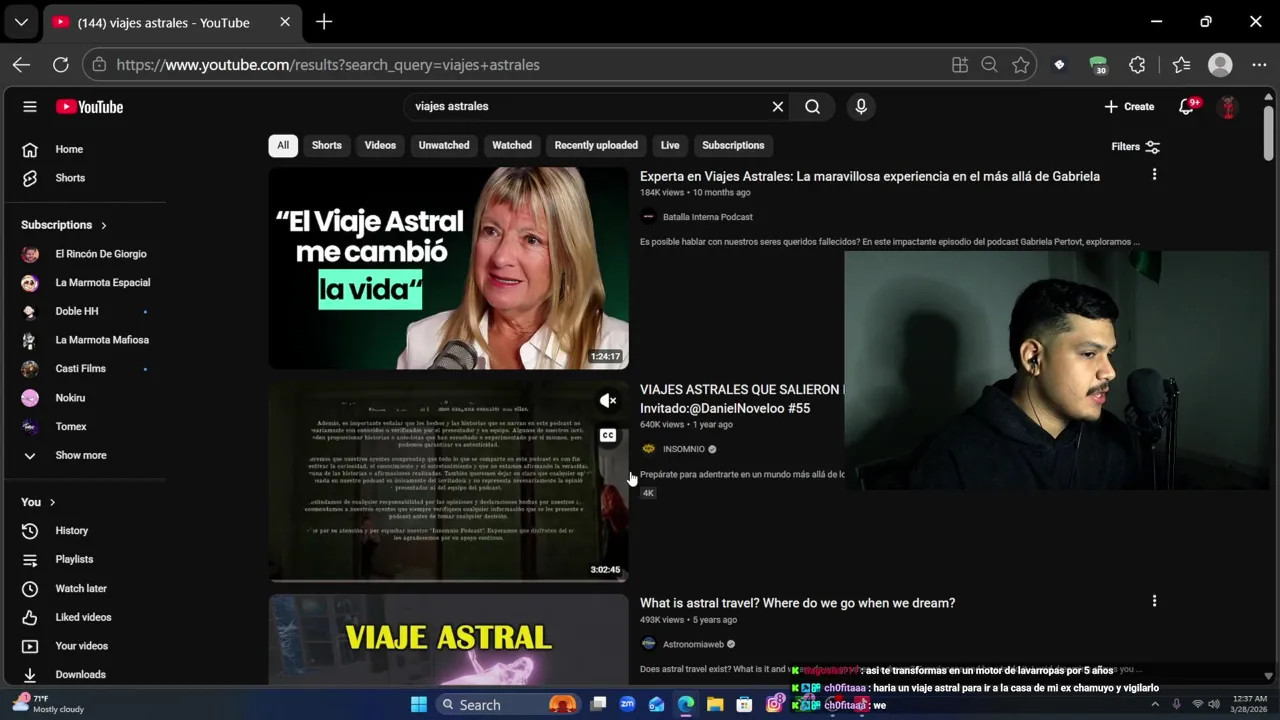Filter results by Live
Viewport: 1280px width, 720px height.
[x=670, y=145]
